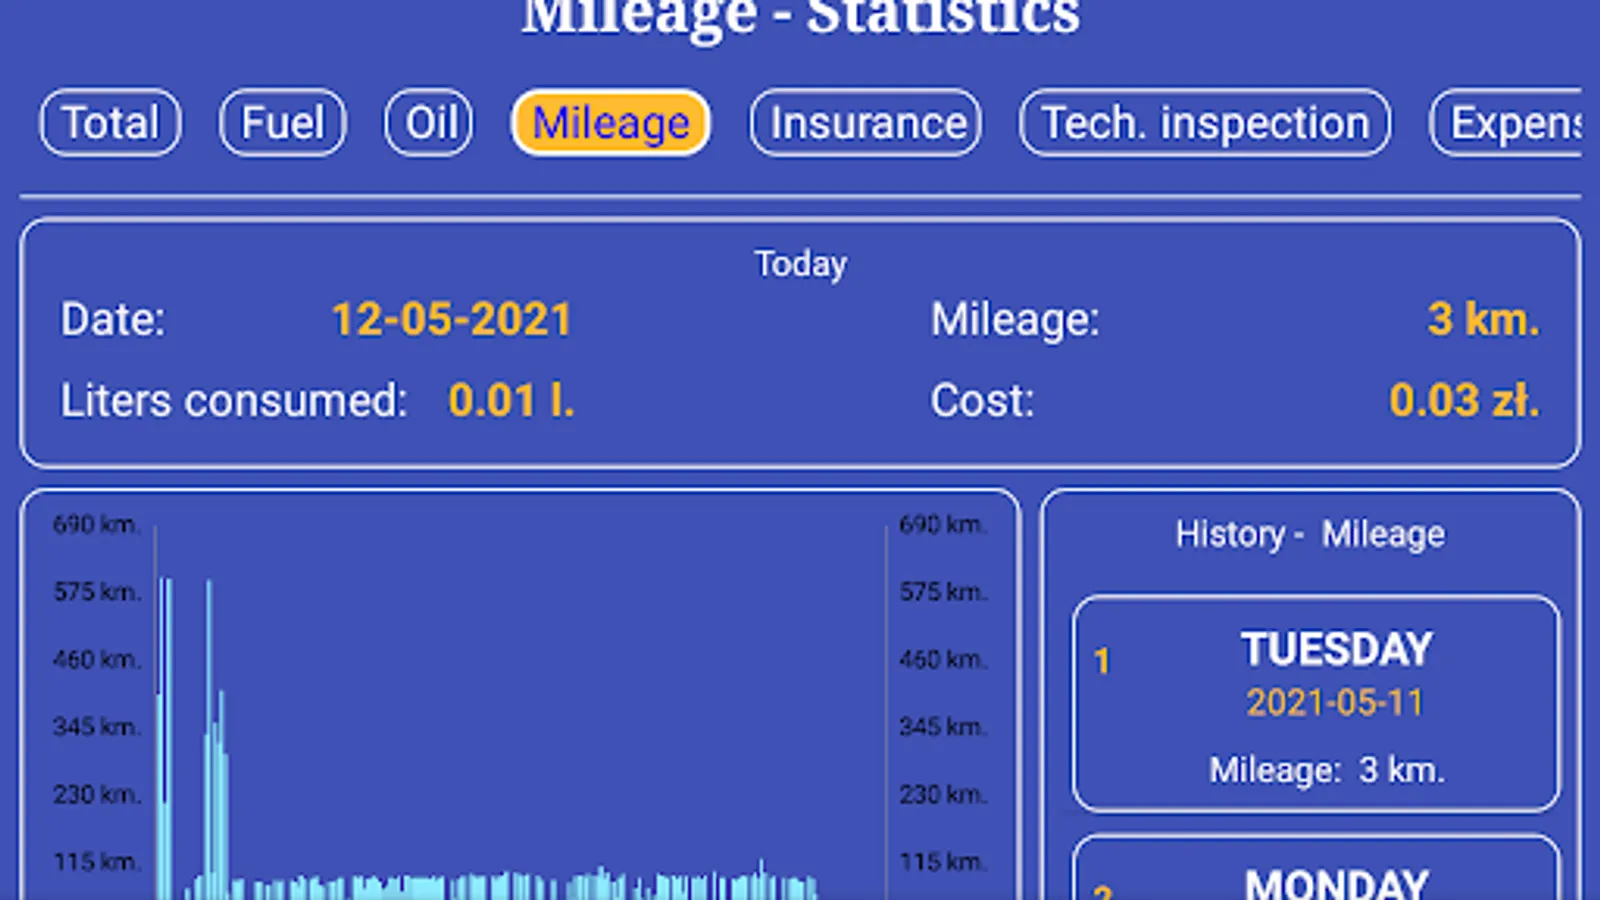1600x900 pixels.
Task: Switch to the Total statistics tab
Action: click(x=109, y=123)
